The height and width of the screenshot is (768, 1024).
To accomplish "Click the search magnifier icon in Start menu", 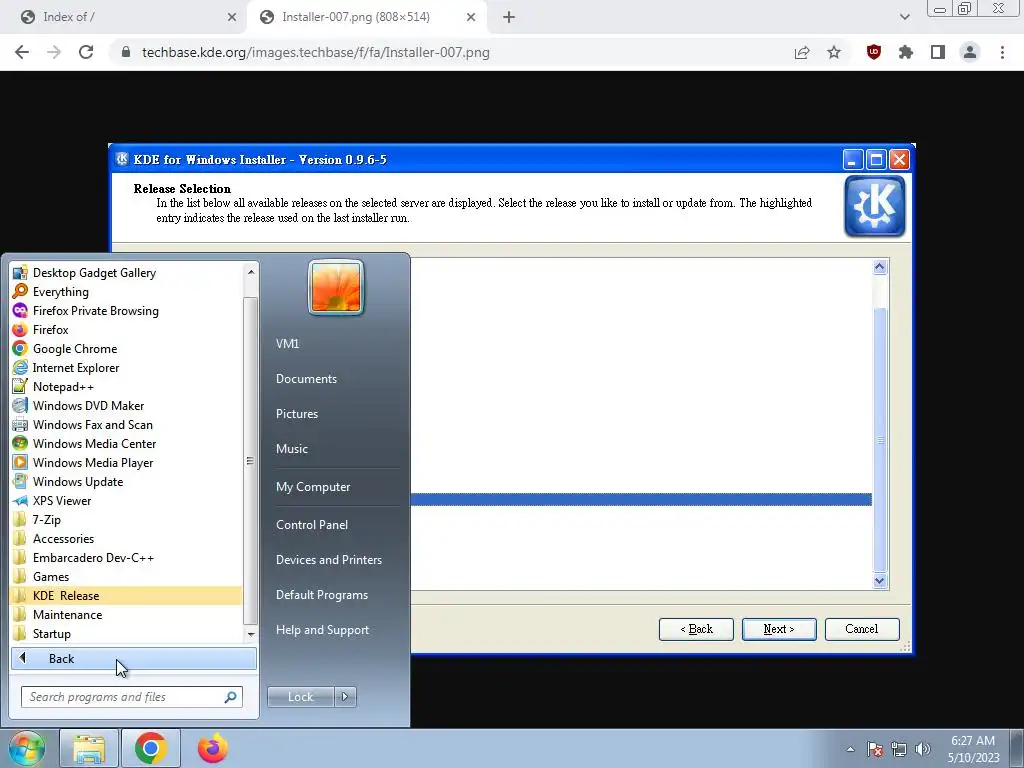I will click(x=231, y=697).
